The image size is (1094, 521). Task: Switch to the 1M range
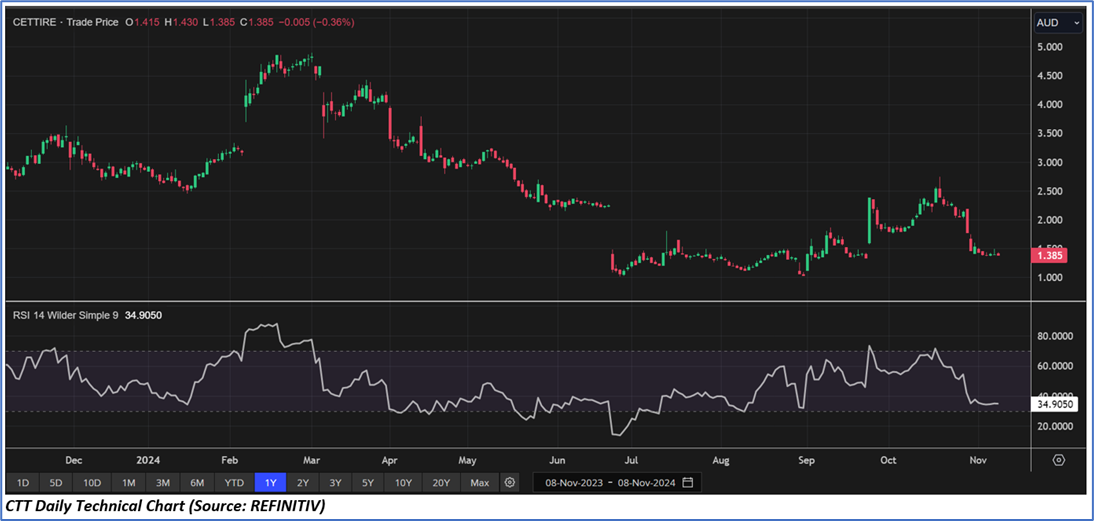pyautogui.click(x=129, y=483)
